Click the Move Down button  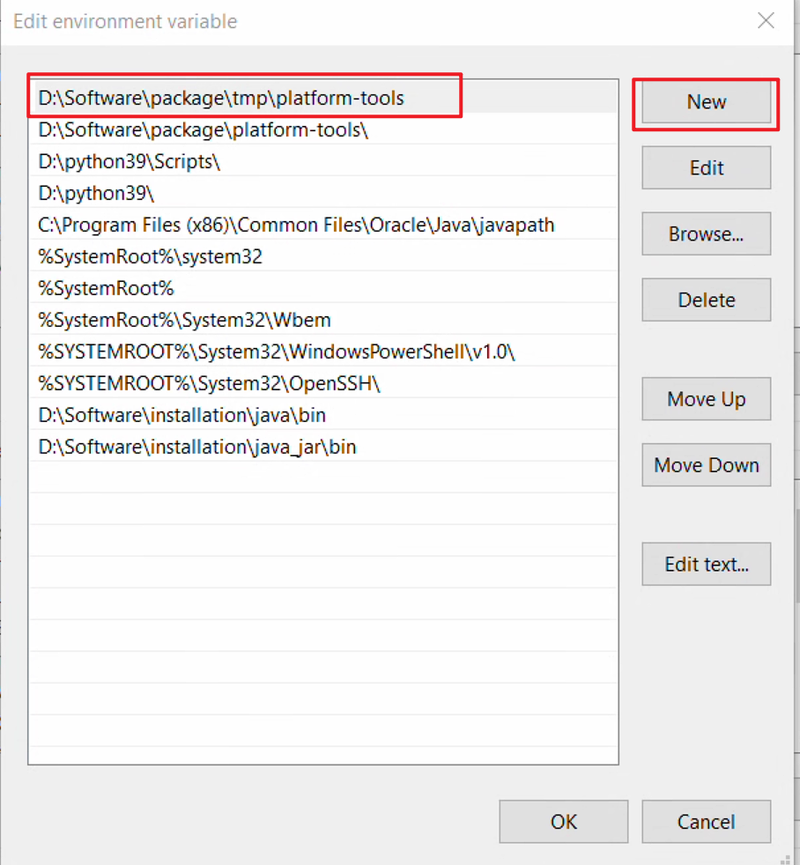[706, 465]
